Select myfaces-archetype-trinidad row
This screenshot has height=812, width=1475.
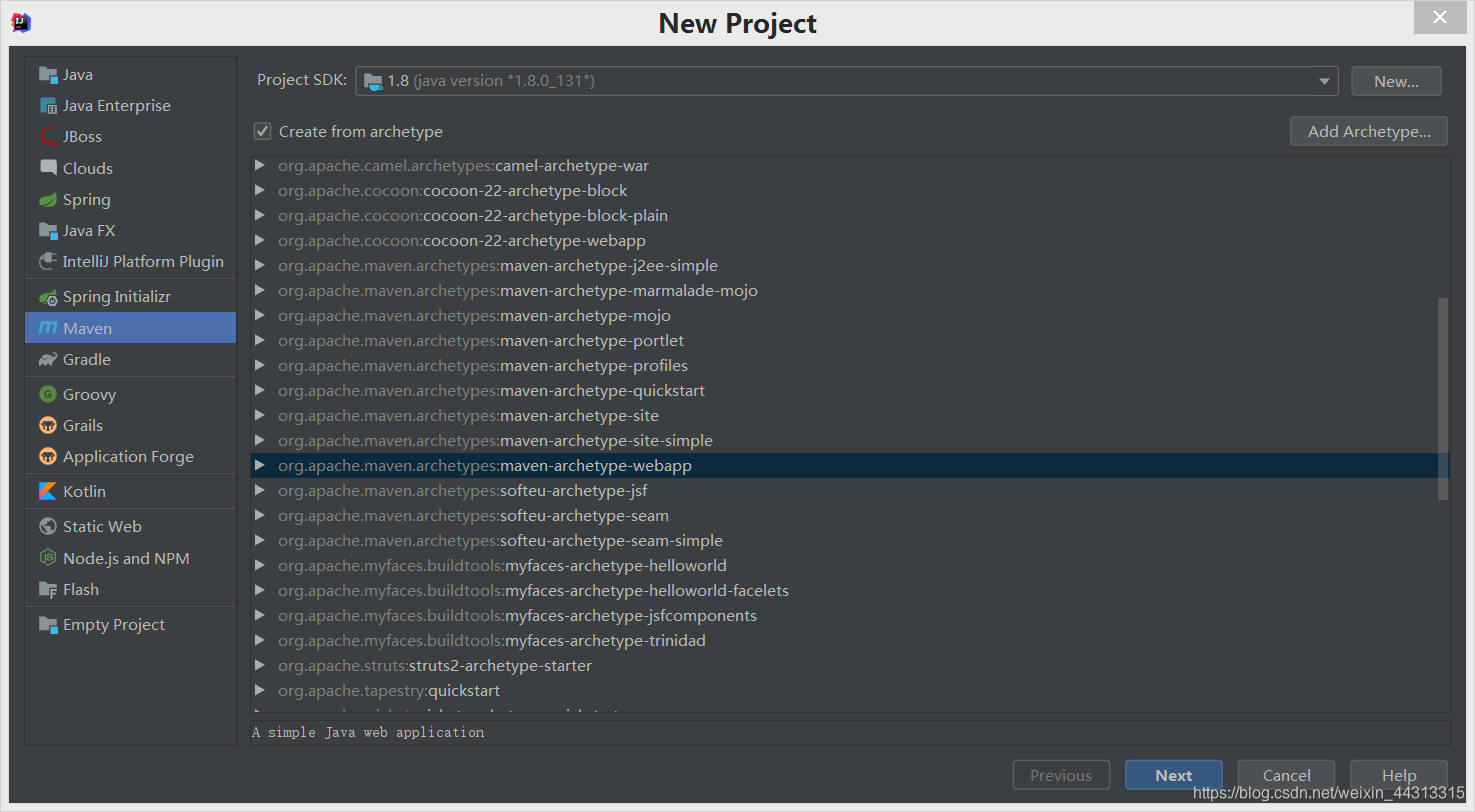point(850,640)
